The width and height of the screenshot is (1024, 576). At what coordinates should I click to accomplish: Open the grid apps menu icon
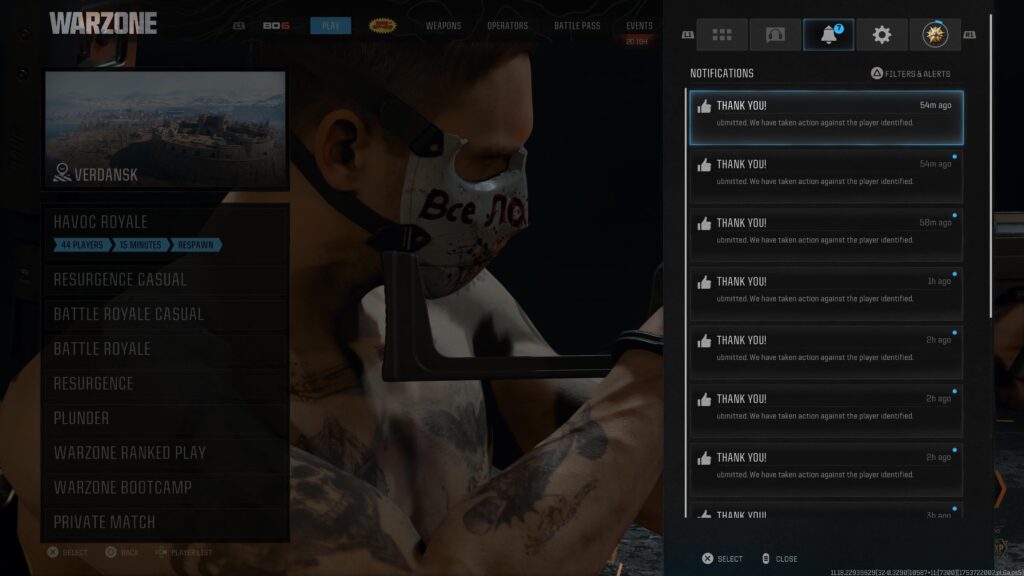pyautogui.click(x=722, y=35)
